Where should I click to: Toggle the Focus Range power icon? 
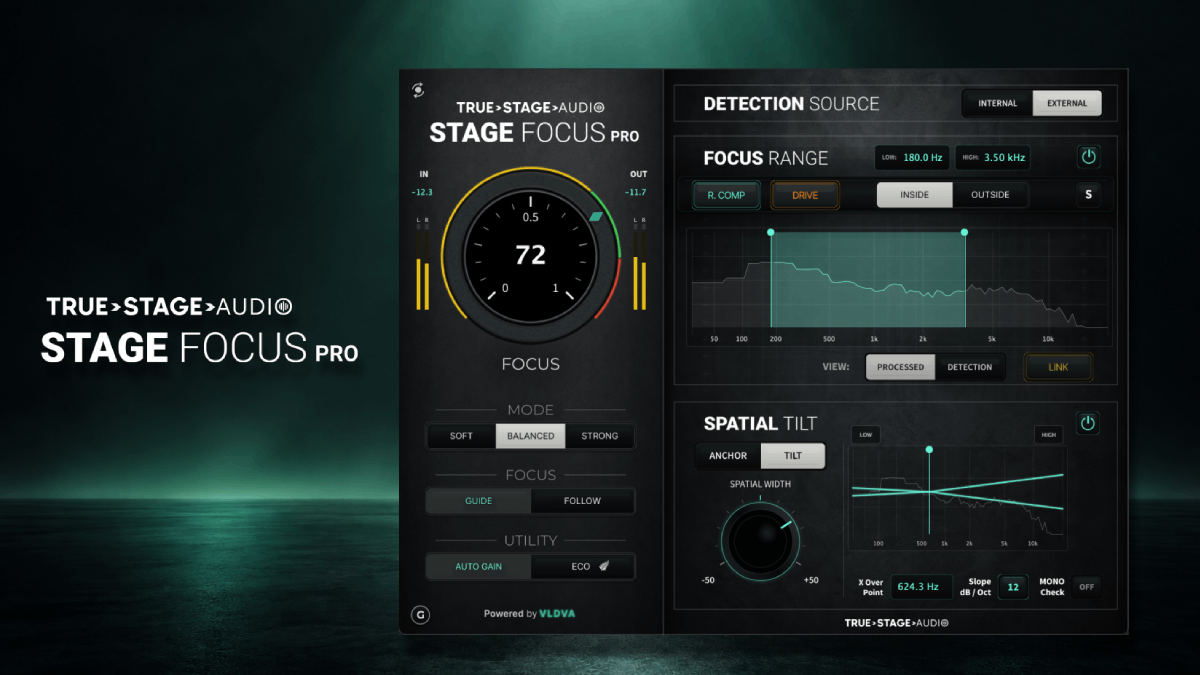coord(1089,157)
